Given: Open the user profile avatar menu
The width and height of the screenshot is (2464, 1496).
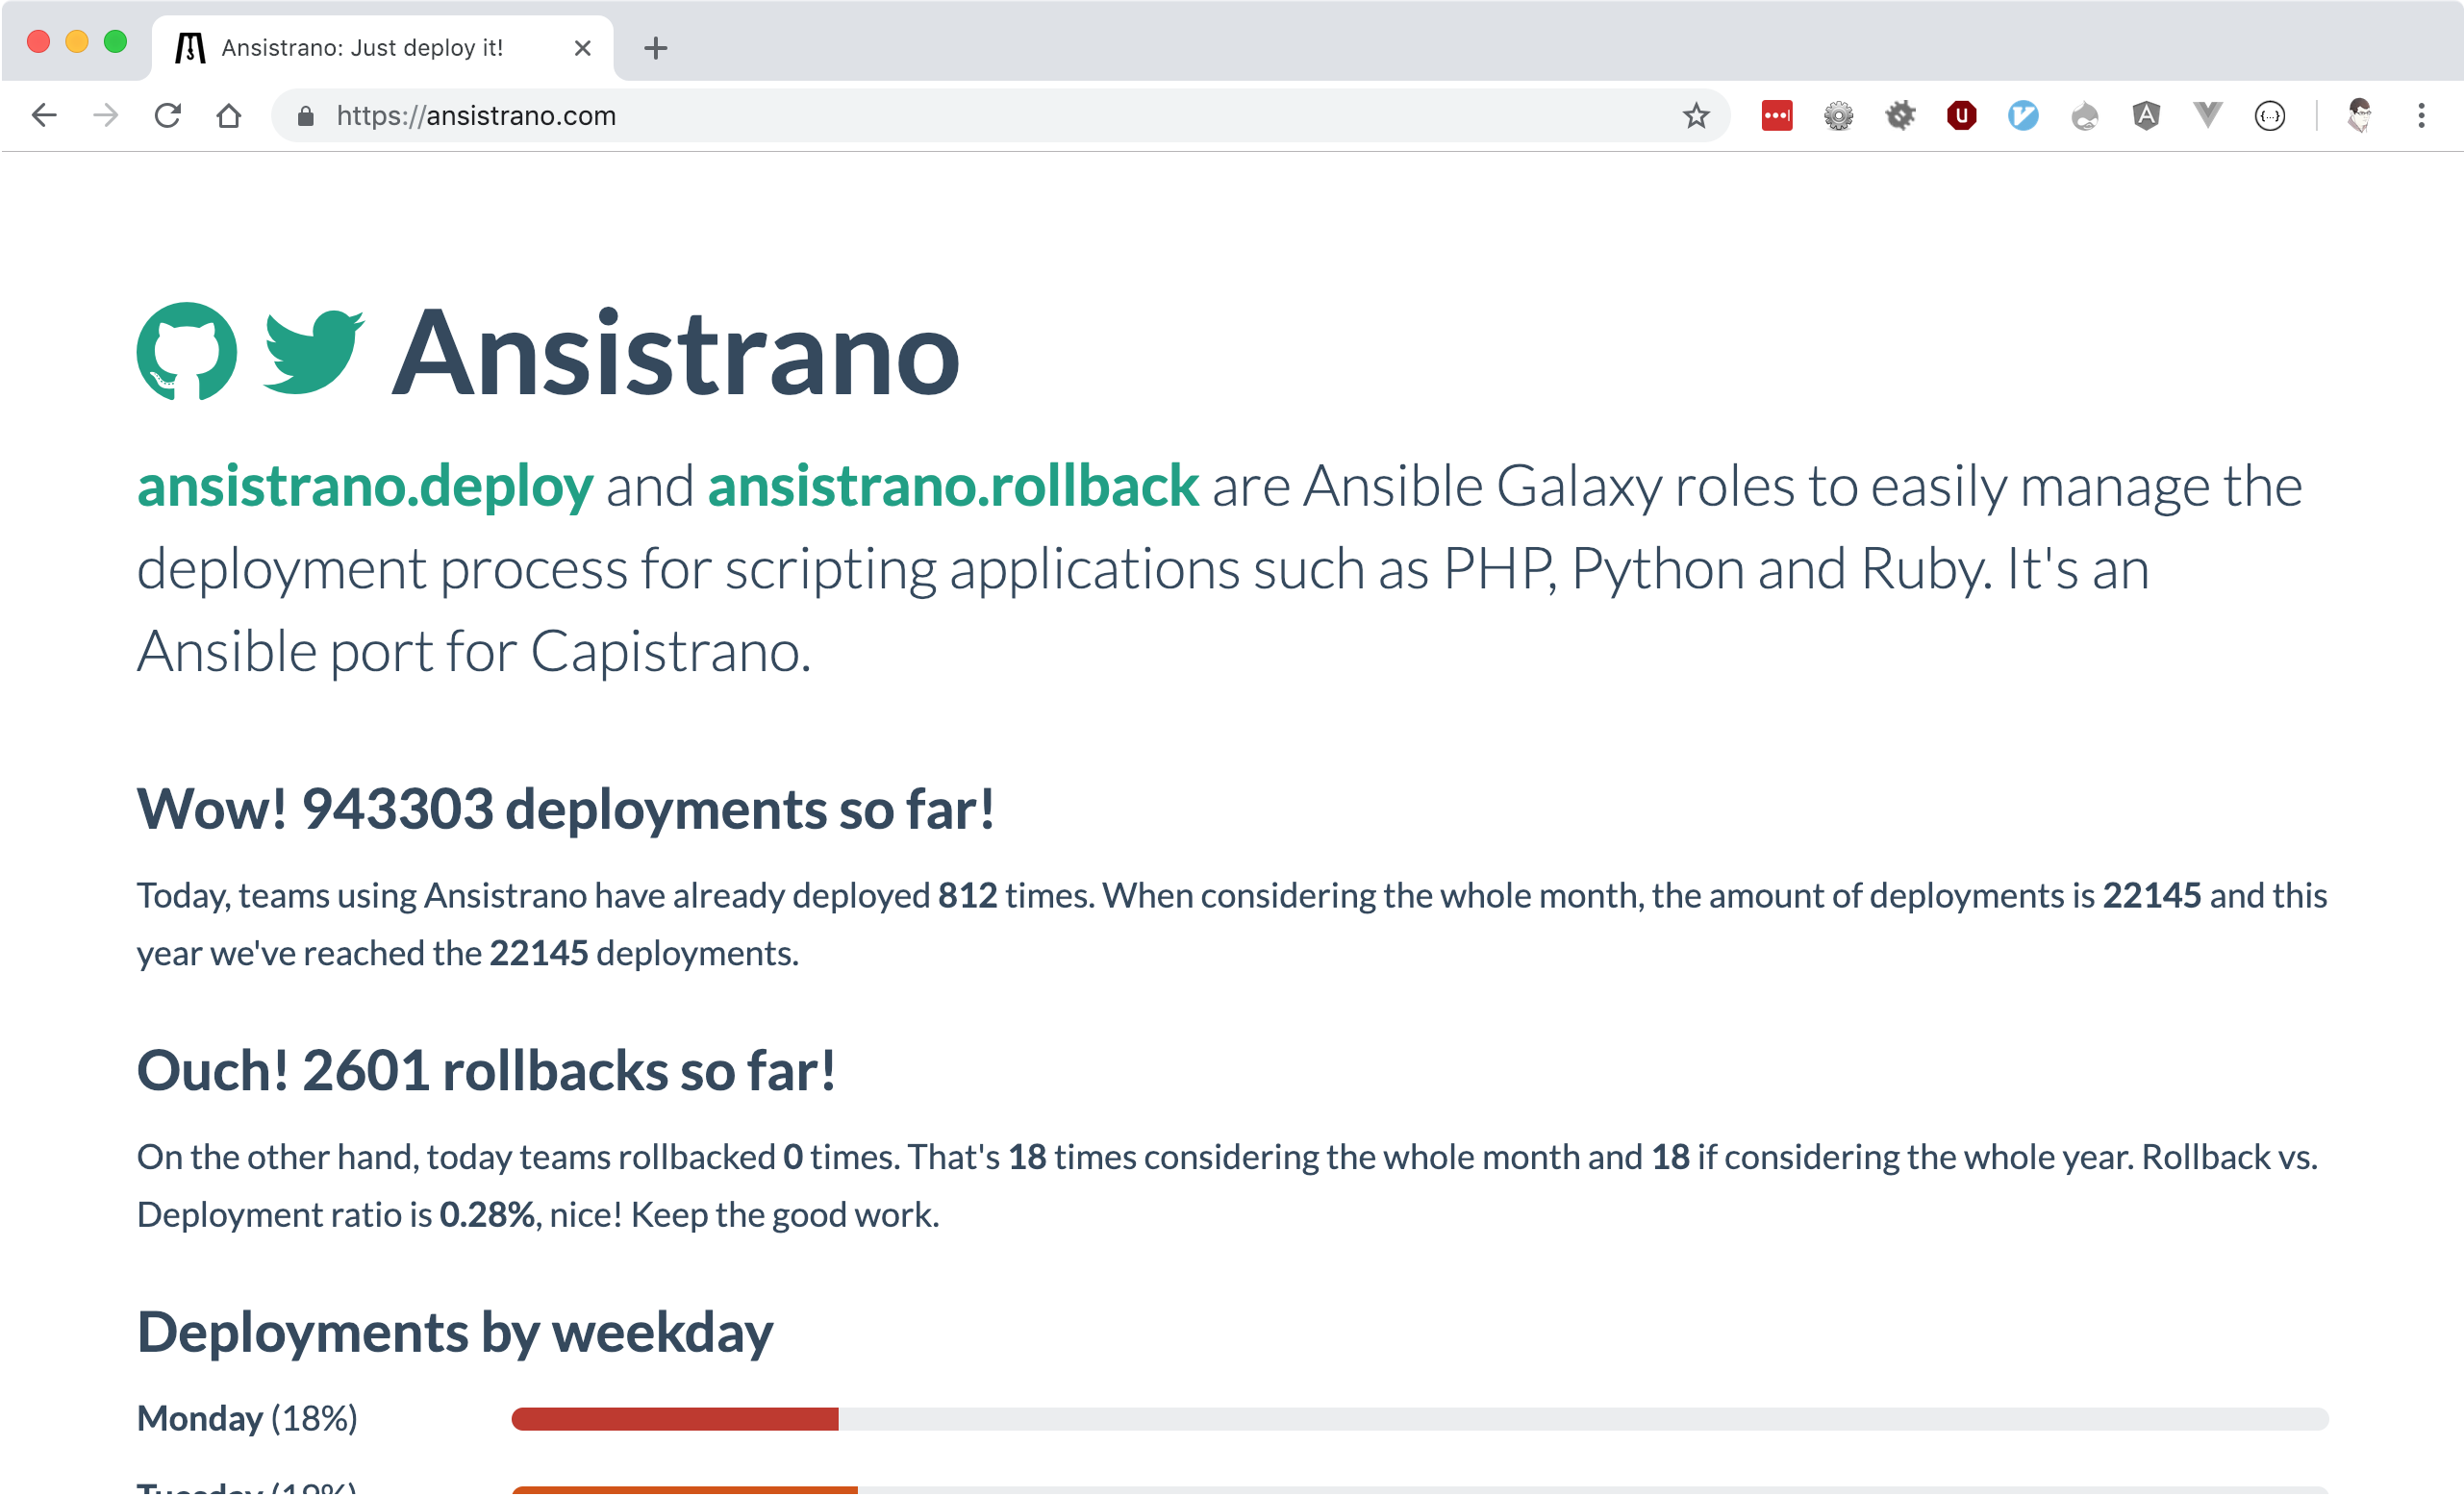Looking at the screenshot, I should coord(2359,116).
